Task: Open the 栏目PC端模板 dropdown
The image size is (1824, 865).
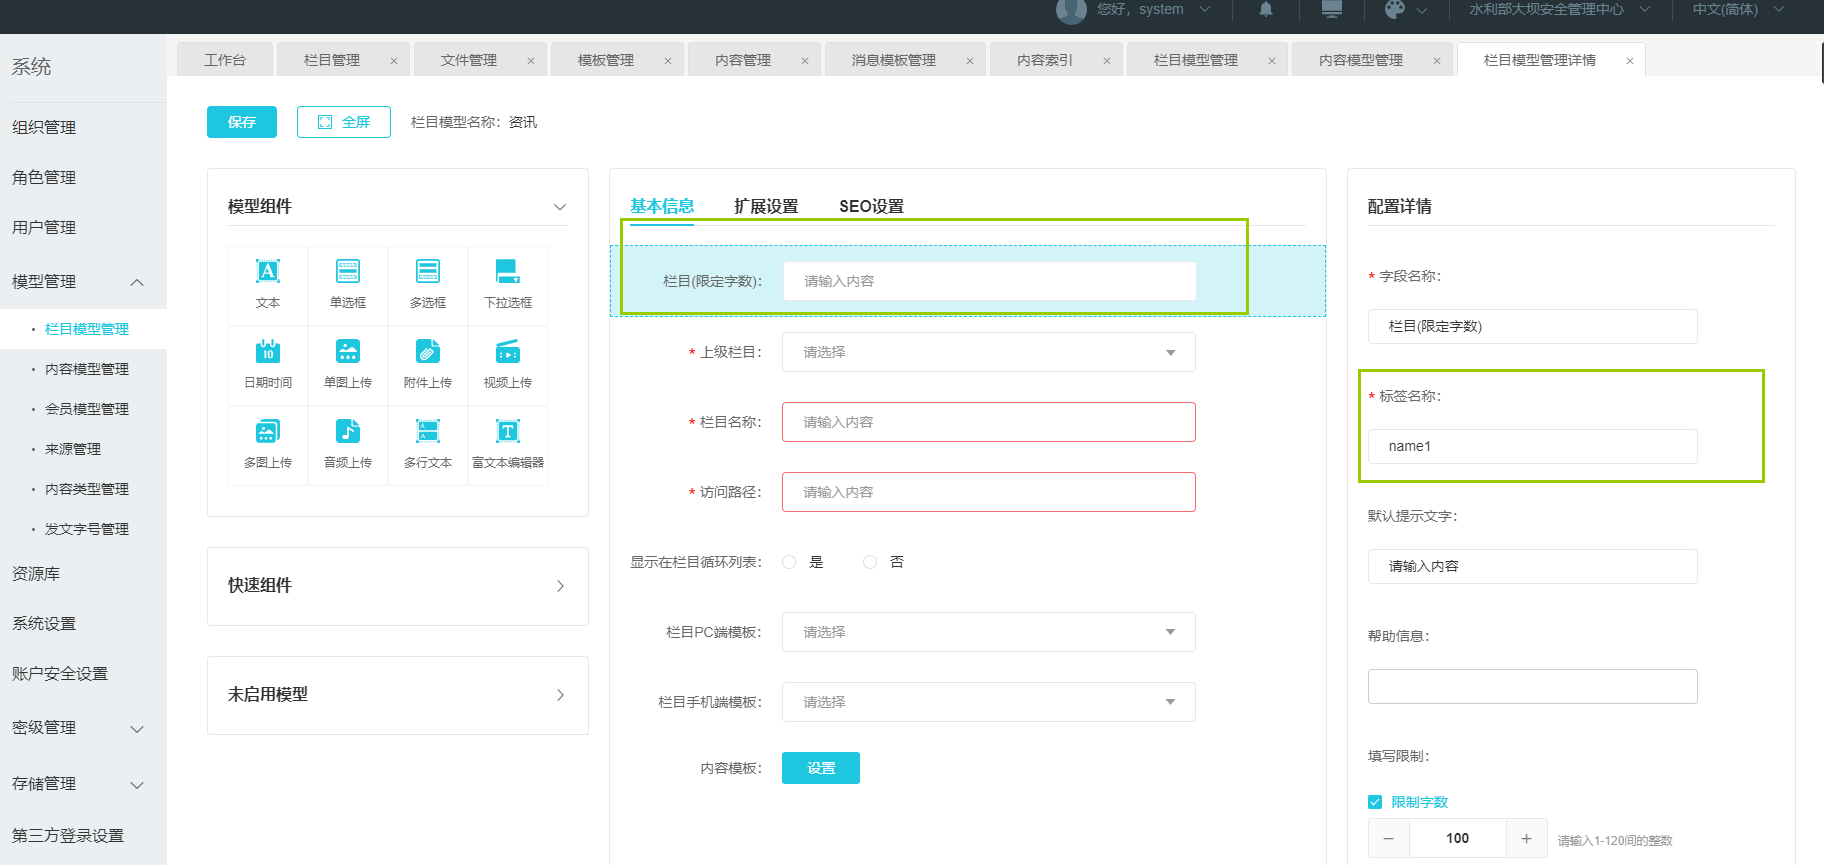Action: [x=988, y=632]
